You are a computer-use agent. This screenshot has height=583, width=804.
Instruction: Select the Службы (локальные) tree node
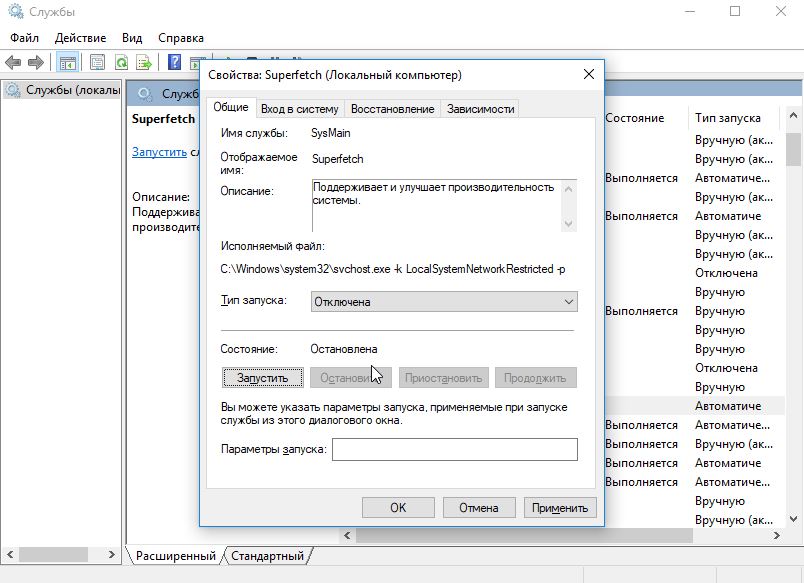[62, 90]
